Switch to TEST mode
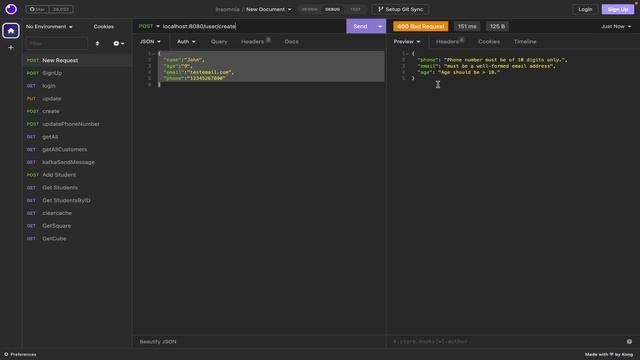The image size is (640, 360). tap(355, 9)
